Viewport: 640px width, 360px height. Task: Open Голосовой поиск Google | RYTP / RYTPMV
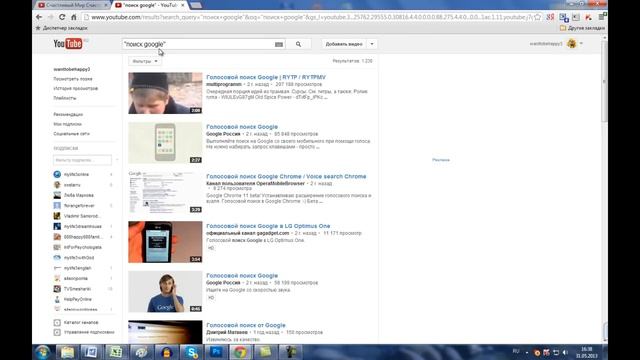[266, 77]
